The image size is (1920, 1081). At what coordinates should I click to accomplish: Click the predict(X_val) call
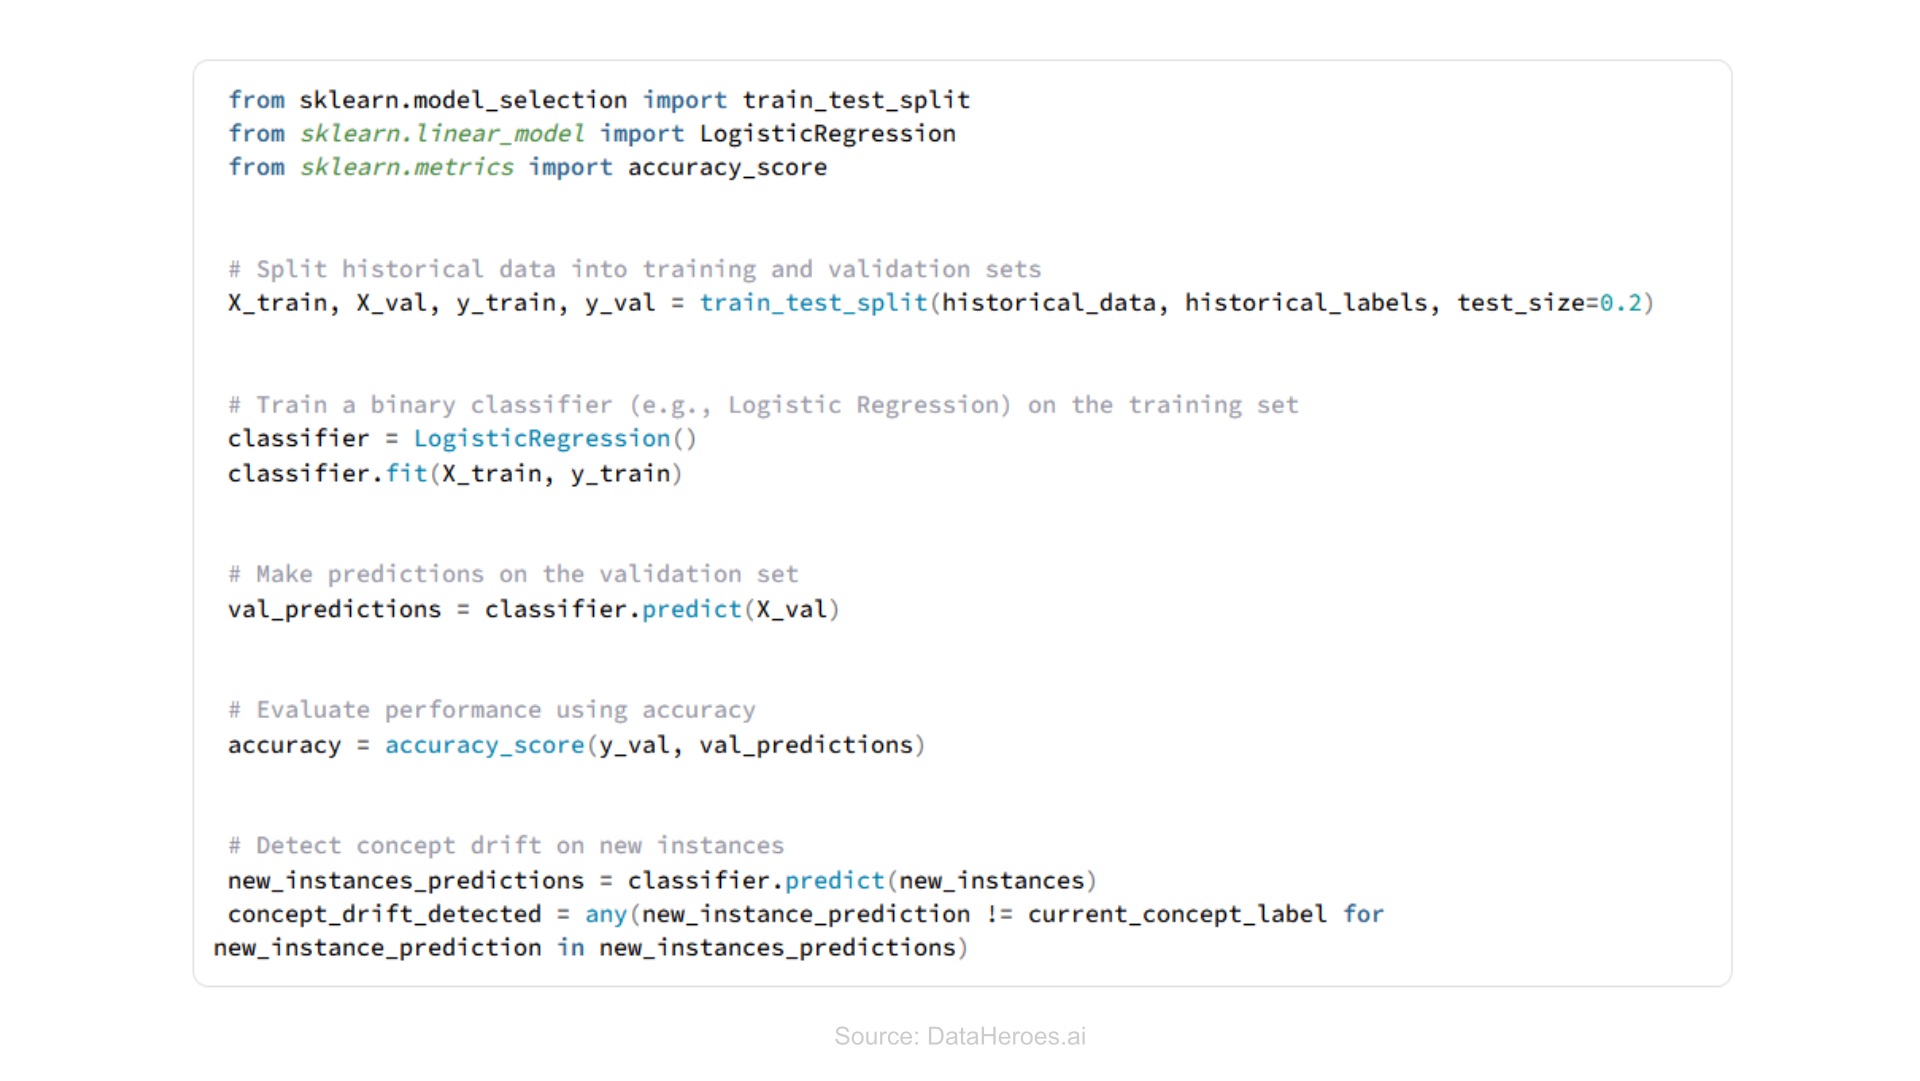click(740, 609)
